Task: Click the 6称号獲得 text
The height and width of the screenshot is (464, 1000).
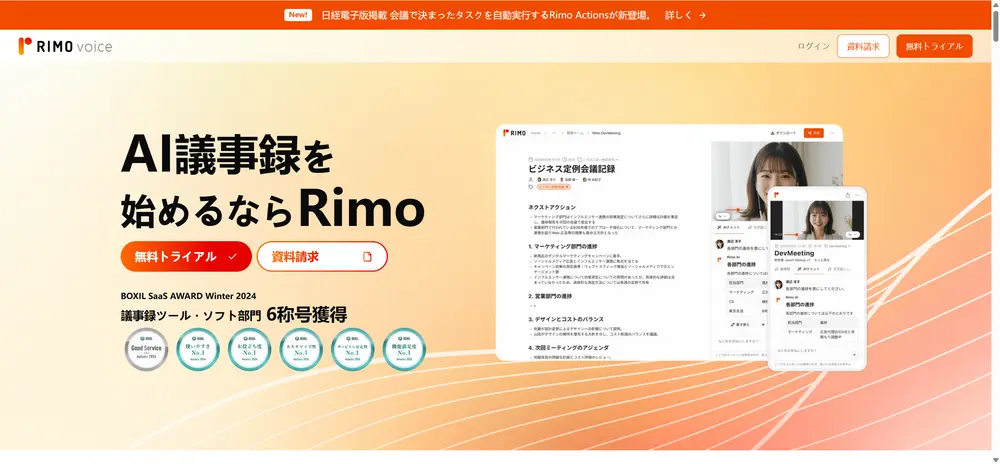Action: tap(307, 314)
